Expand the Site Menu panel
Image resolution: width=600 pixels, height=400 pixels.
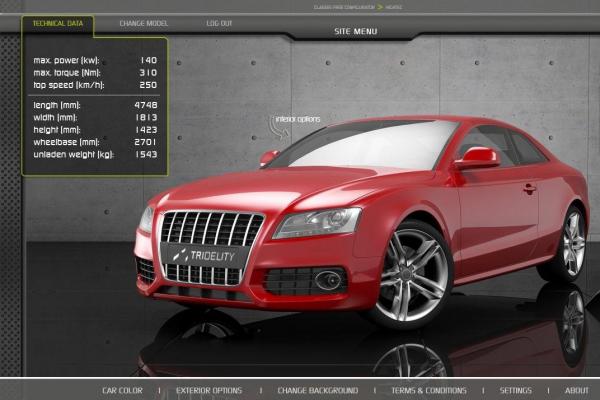click(355, 31)
